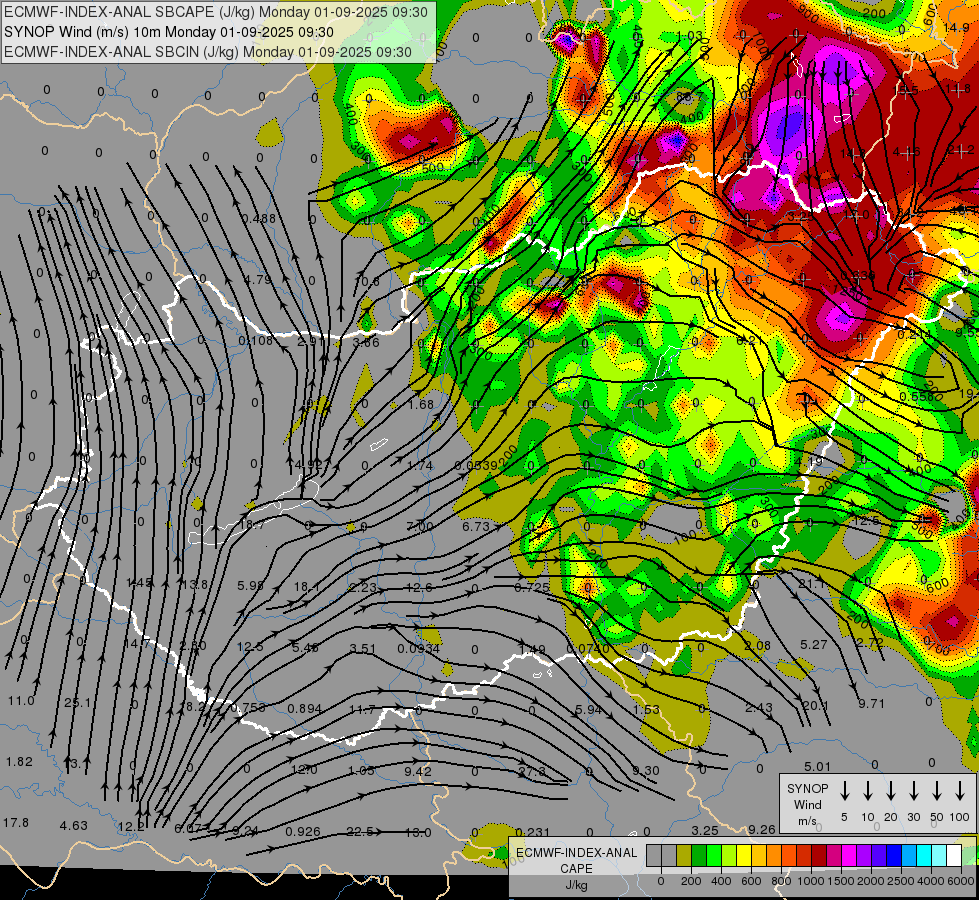This screenshot has width=979, height=900.
Task: Click the 0.926 map value
Action: click(x=303, y=832)
